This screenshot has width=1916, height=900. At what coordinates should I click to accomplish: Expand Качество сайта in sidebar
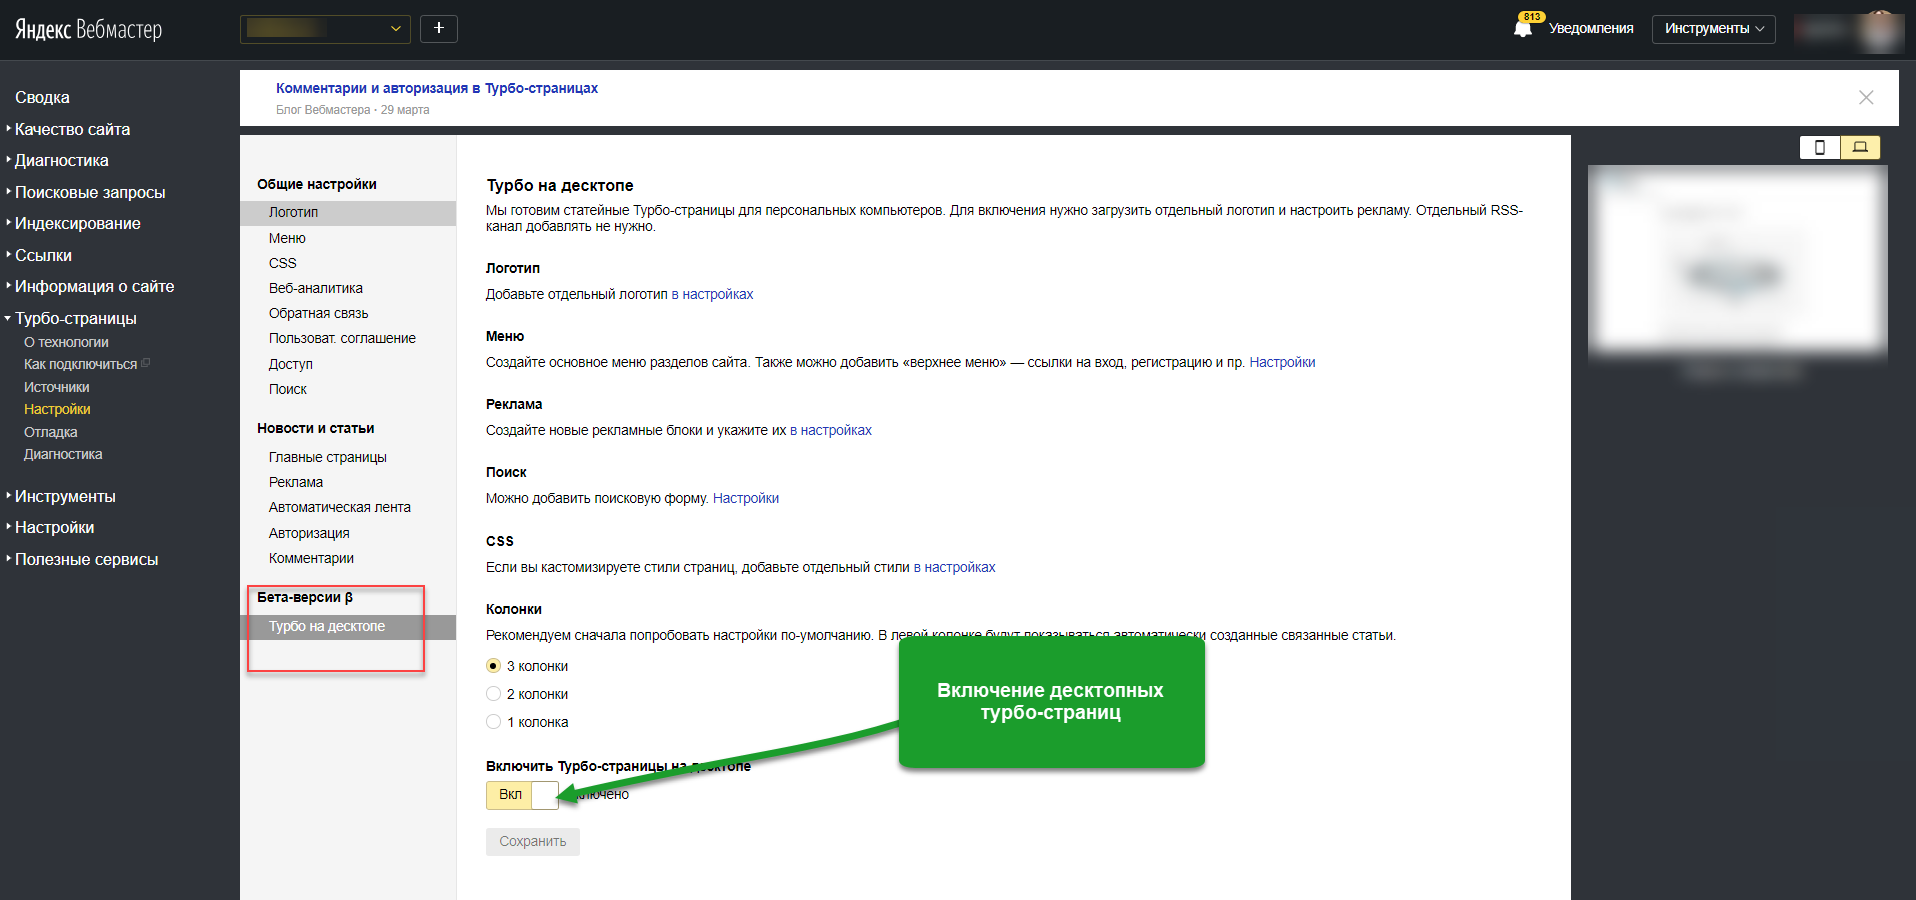point(72,129)
